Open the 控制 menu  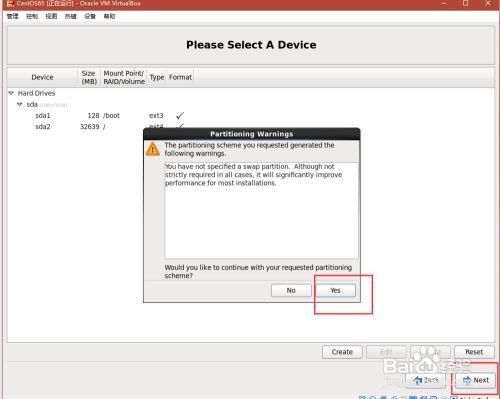click(32, 16)
